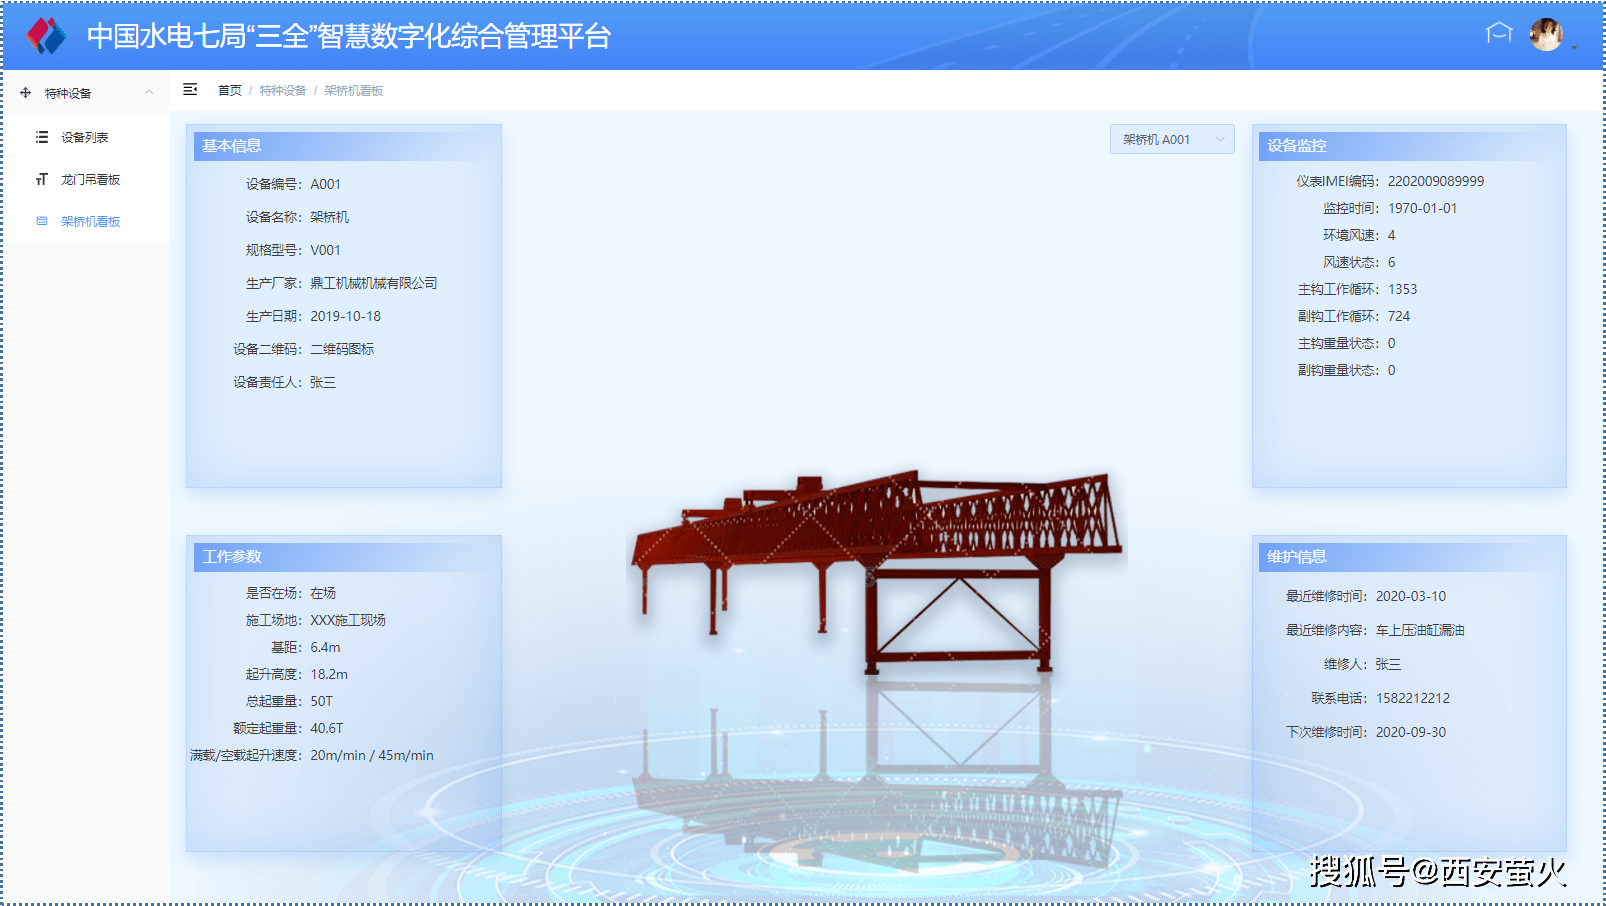Screen dimensions: 1606x906
Task: Click 特种设备 in the breadcrumb trail
Action: click(x=283, y=91)
